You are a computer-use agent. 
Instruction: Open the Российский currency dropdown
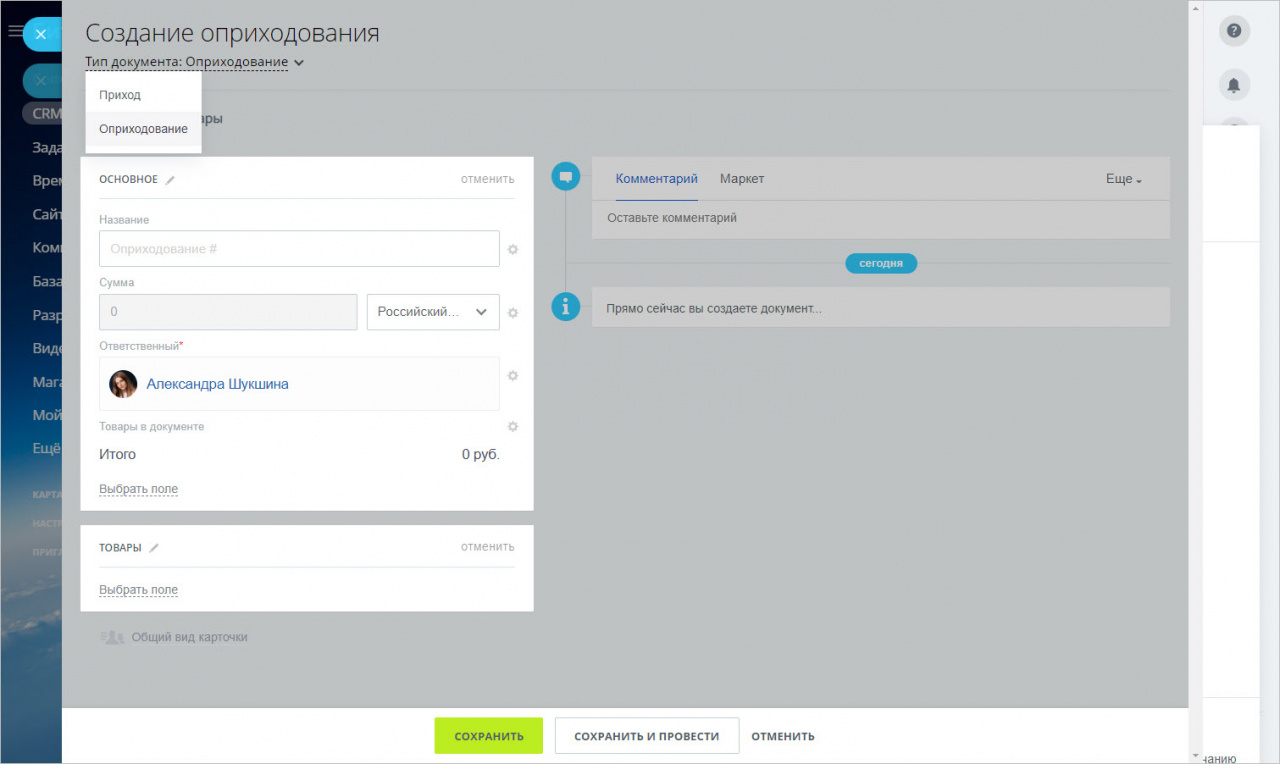point(433,312)
